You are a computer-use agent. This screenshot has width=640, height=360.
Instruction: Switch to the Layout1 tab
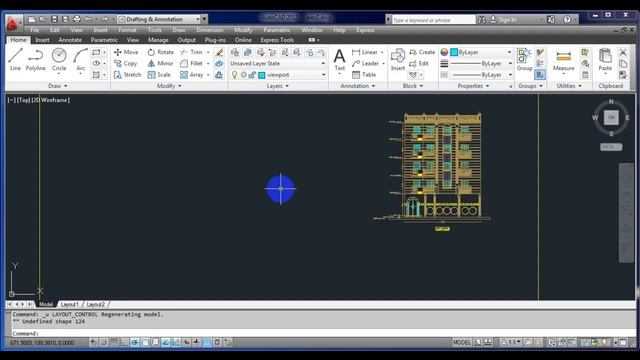[69, 304]
